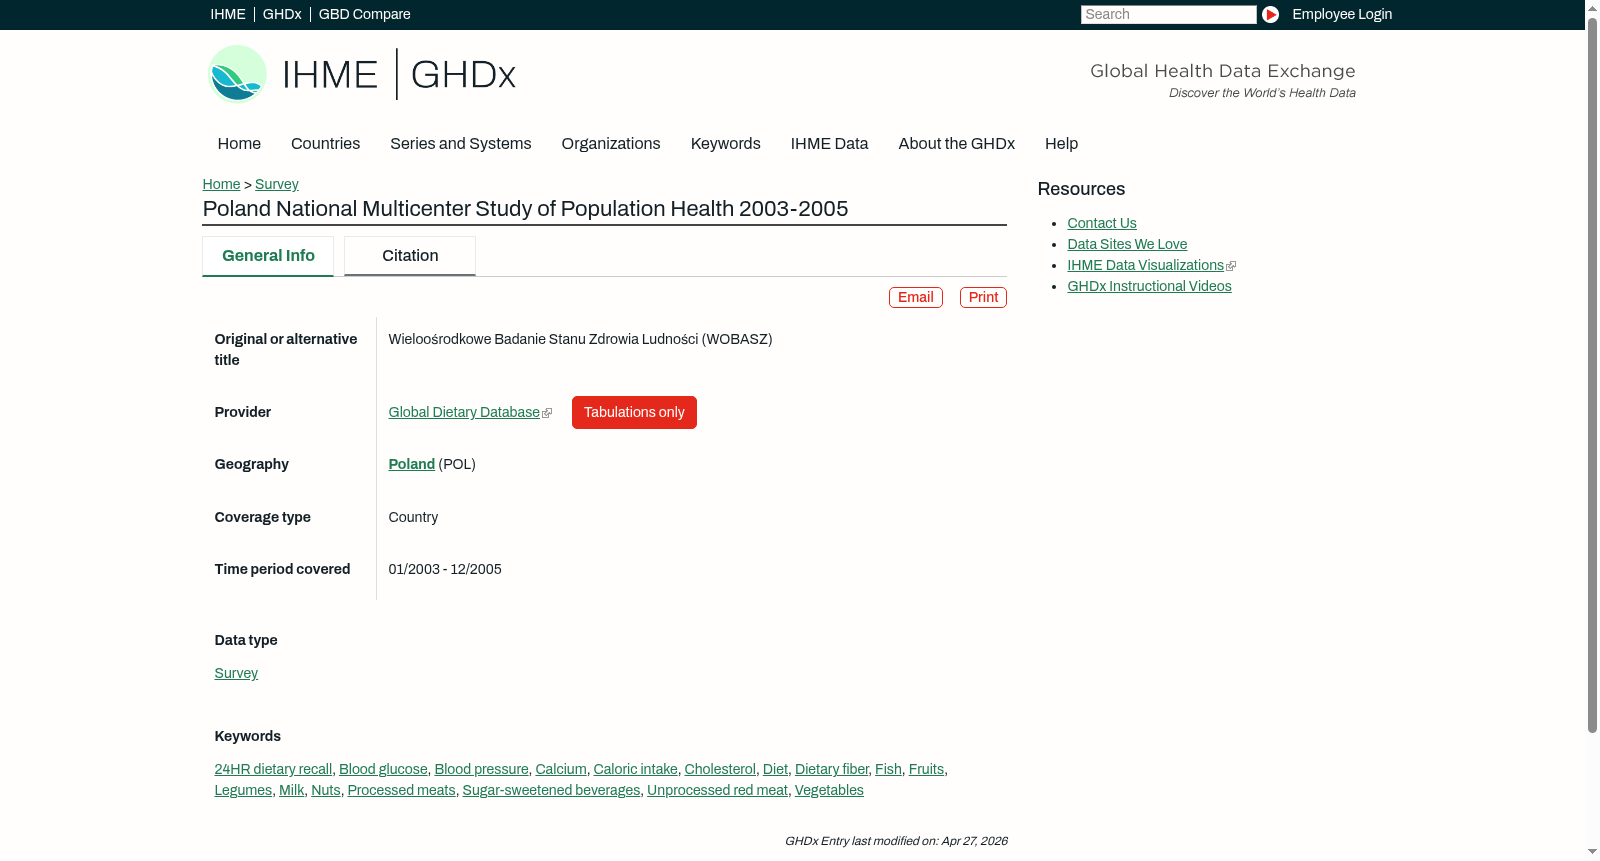
Task: Click the IHME GHDx logo
Action: [361, 74]
